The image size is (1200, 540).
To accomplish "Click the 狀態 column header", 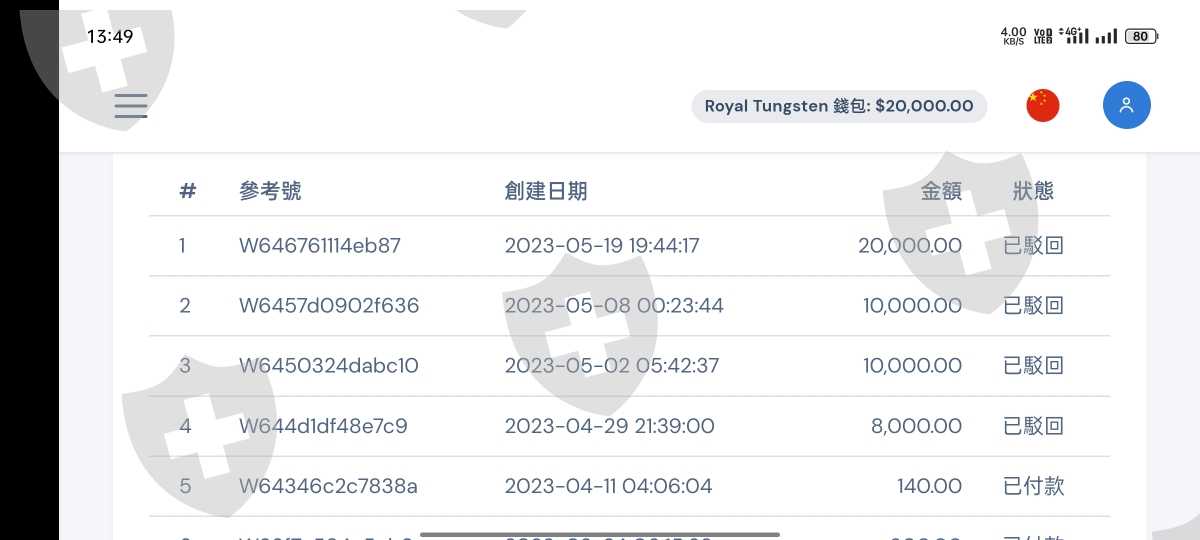I will pos(1033,191).
